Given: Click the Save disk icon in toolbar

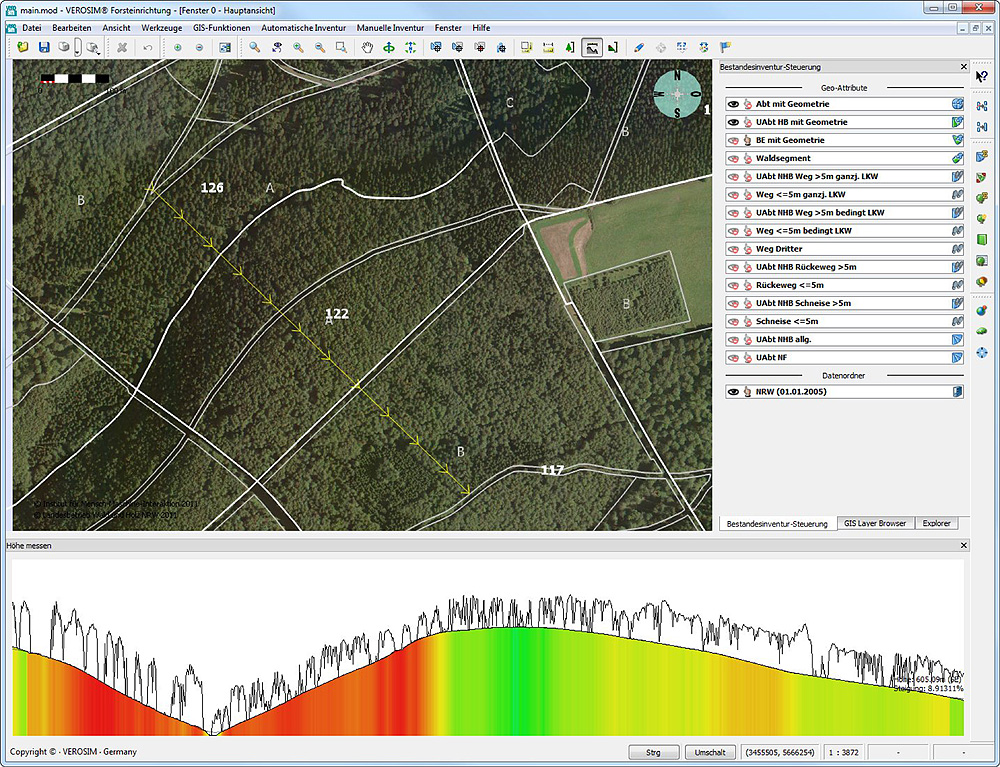Looking at the screenshot, I should coord(43,47).
